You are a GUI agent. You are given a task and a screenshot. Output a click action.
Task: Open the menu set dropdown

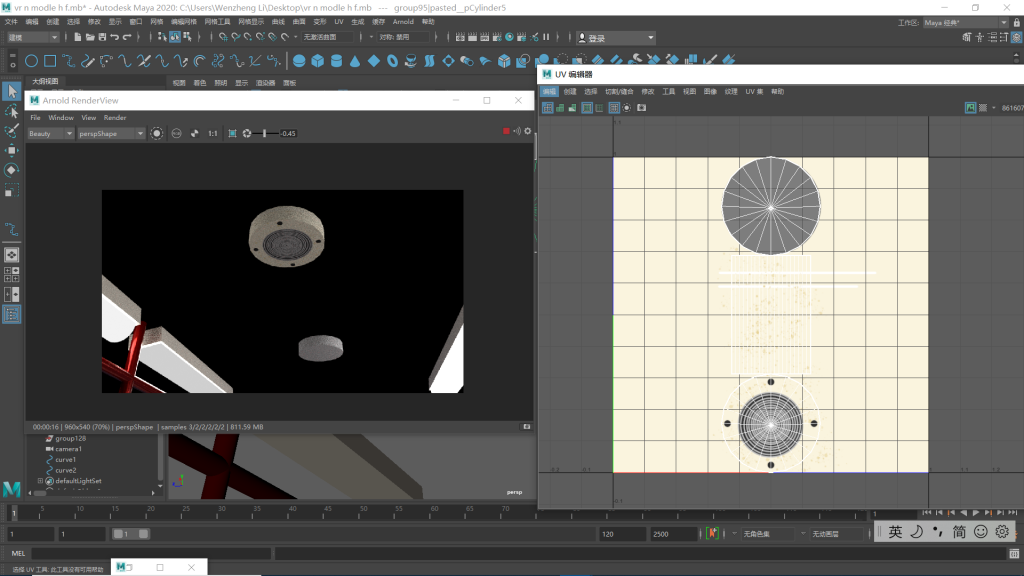33,37
